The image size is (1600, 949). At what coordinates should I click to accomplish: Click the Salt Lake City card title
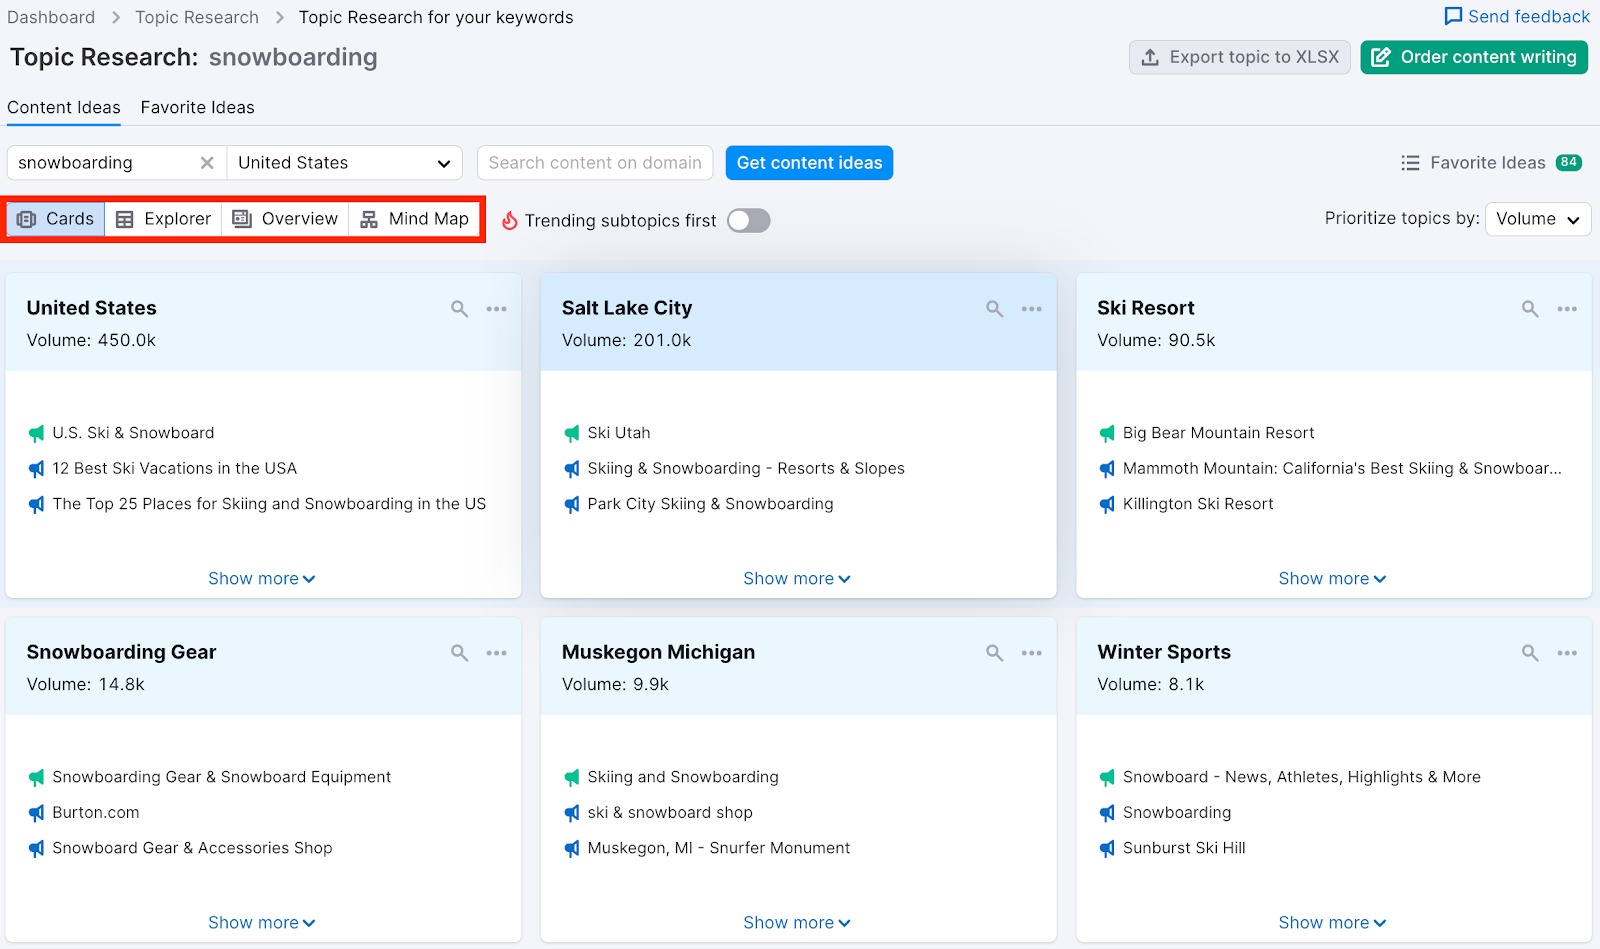(x=627, y=308)
